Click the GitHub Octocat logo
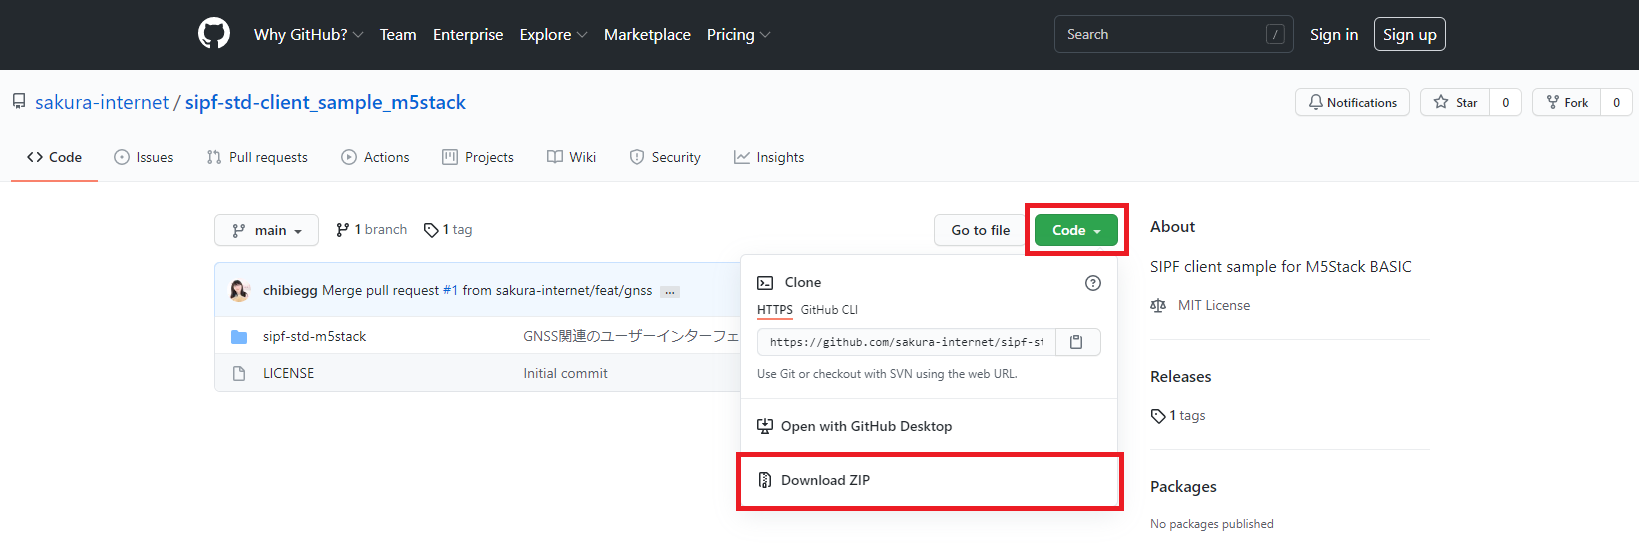Image resolution: width=1639 pixels, height=547 pixels. 214,34
